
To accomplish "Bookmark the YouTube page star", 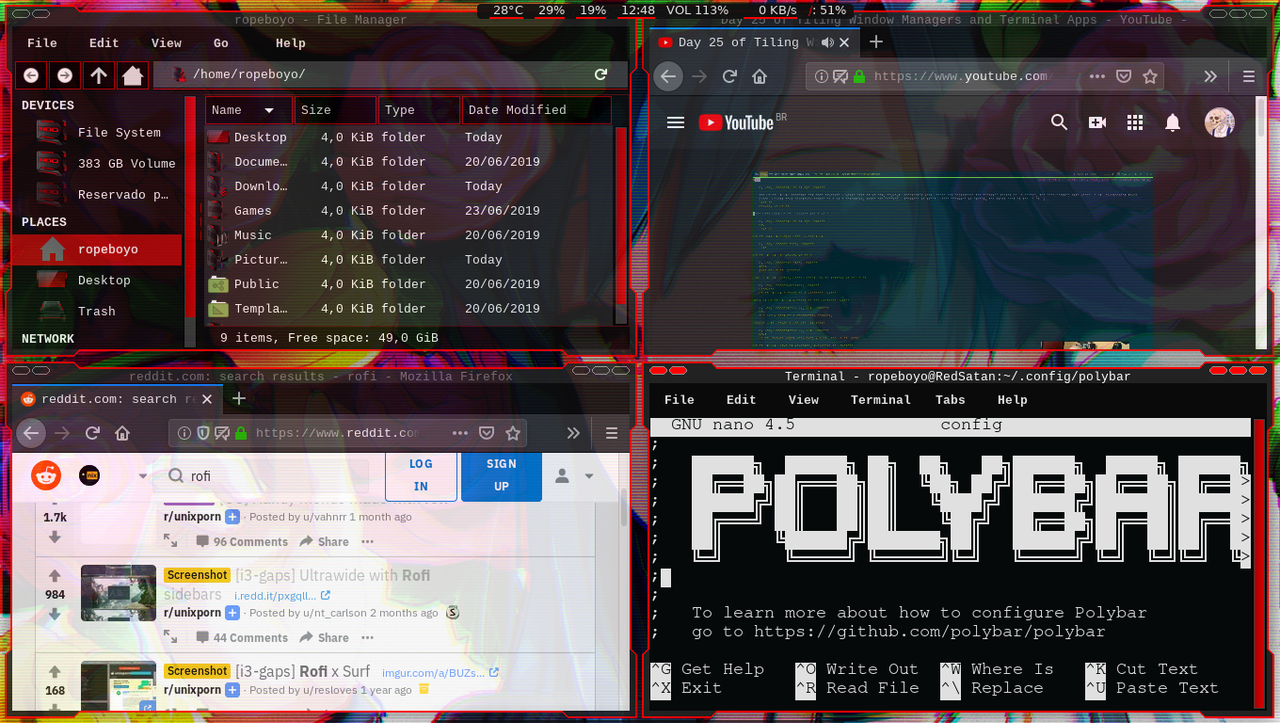I will tap(1151, 76).
